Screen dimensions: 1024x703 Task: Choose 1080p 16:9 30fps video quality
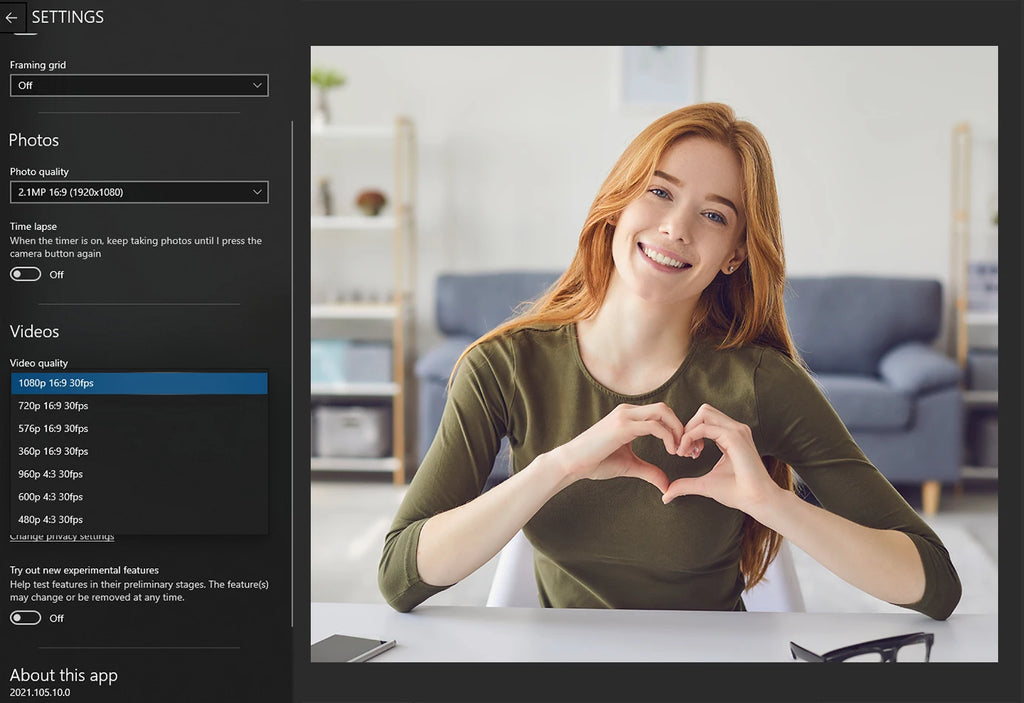point(139,383)
